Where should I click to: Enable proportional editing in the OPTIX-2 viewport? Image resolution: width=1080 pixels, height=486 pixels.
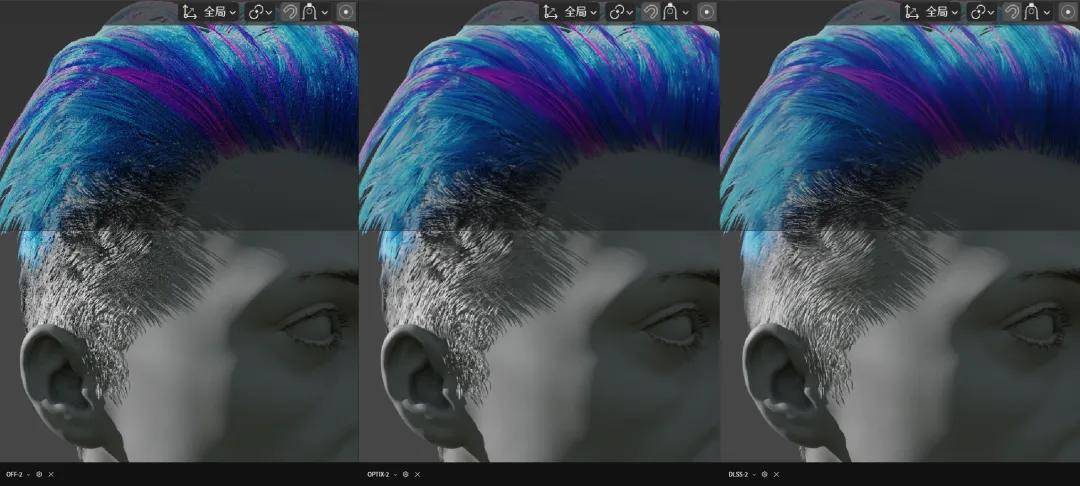tap(707, 12)
